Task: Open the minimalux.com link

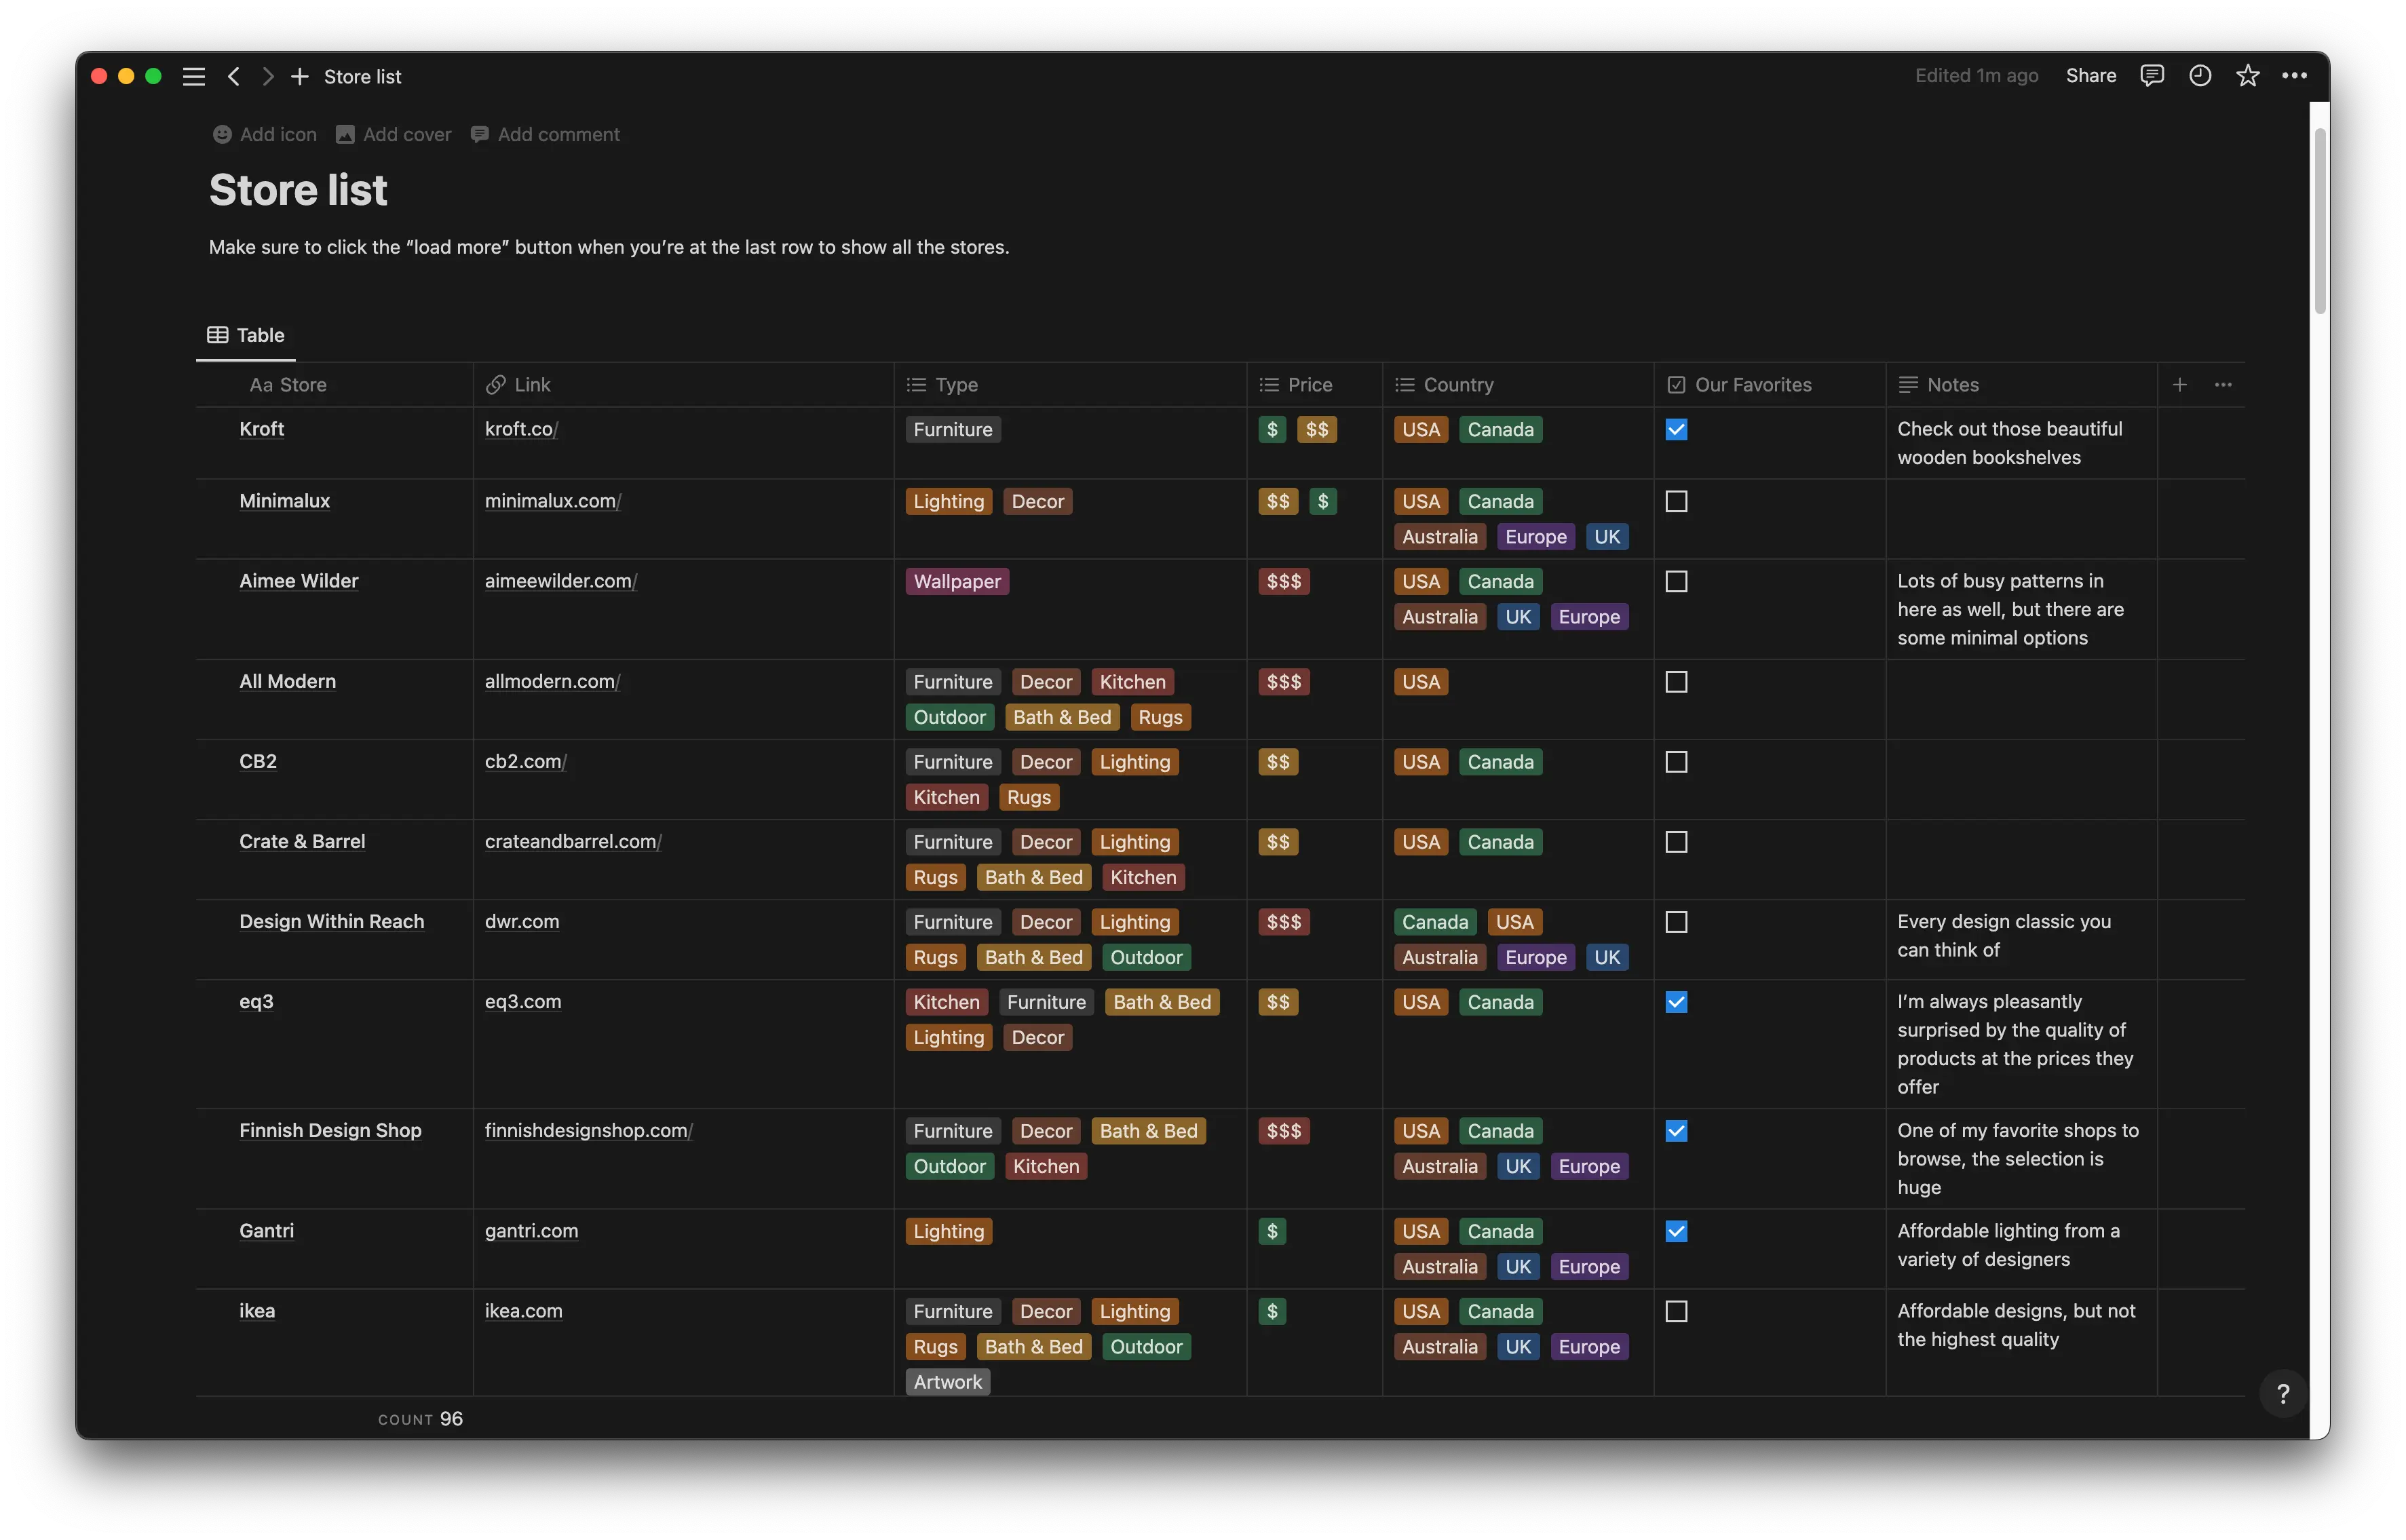Action: point(553,501)
